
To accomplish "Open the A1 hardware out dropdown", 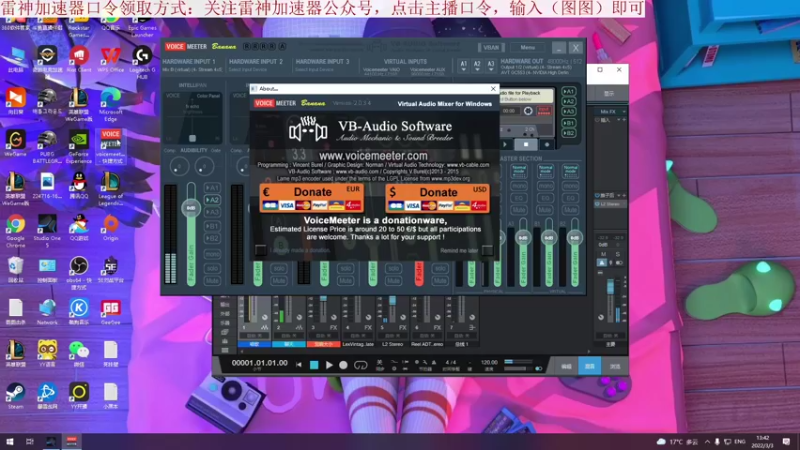I will [x=463, y=65].
